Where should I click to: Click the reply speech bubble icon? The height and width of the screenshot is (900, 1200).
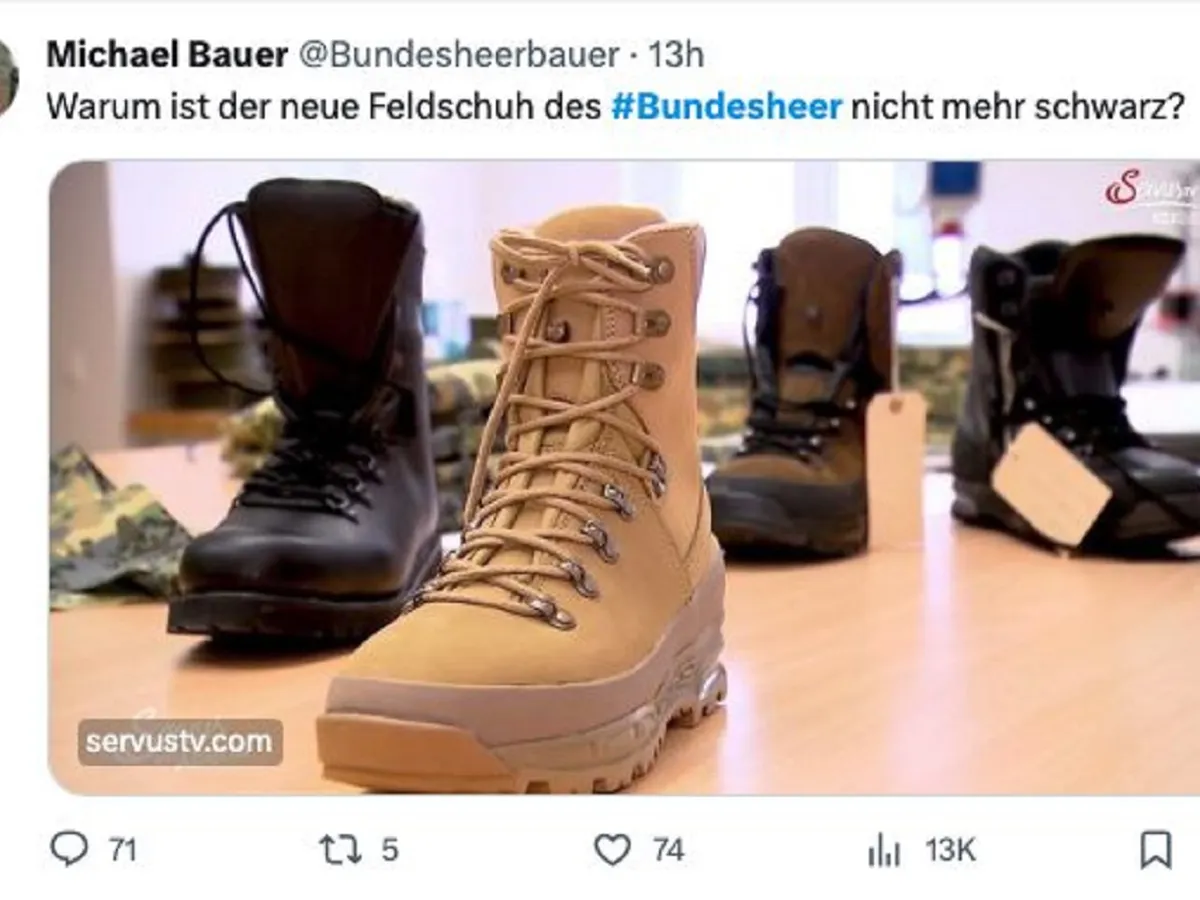point(69,850)
